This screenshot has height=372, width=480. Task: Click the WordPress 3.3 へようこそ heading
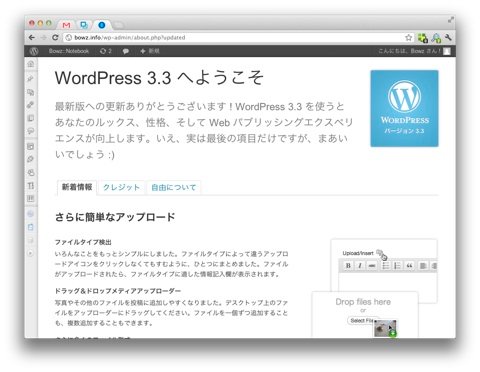click(159, 78)
